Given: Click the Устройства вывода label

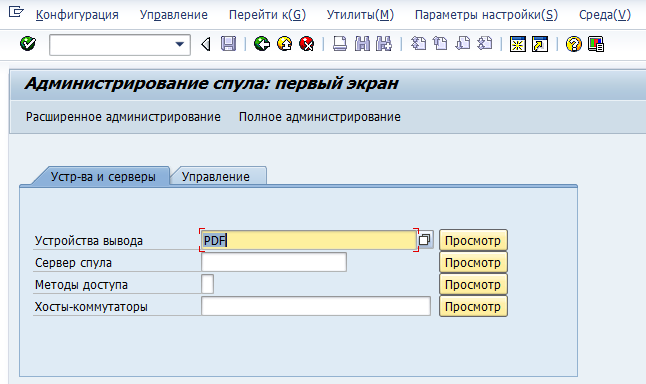Looking at the screenshot, I should [89, 241].
